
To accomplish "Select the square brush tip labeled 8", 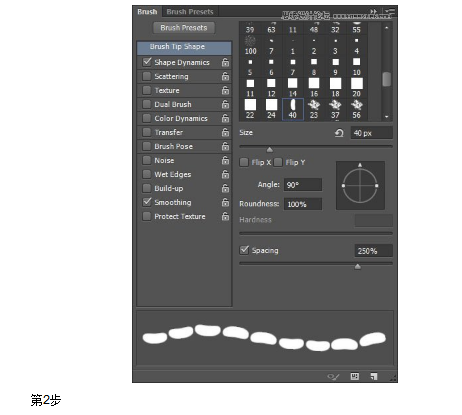I will [x=314, y=67].
